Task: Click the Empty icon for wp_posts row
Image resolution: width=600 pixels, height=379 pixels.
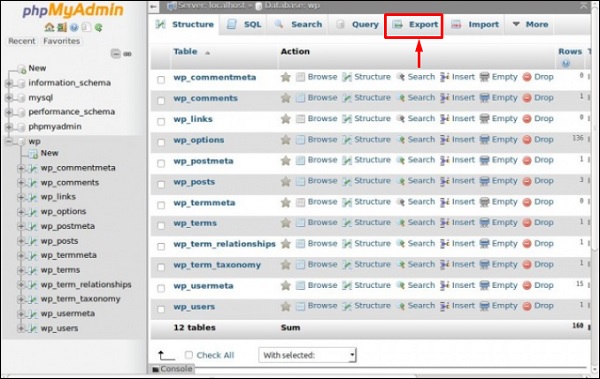Action: pos(484,181)
